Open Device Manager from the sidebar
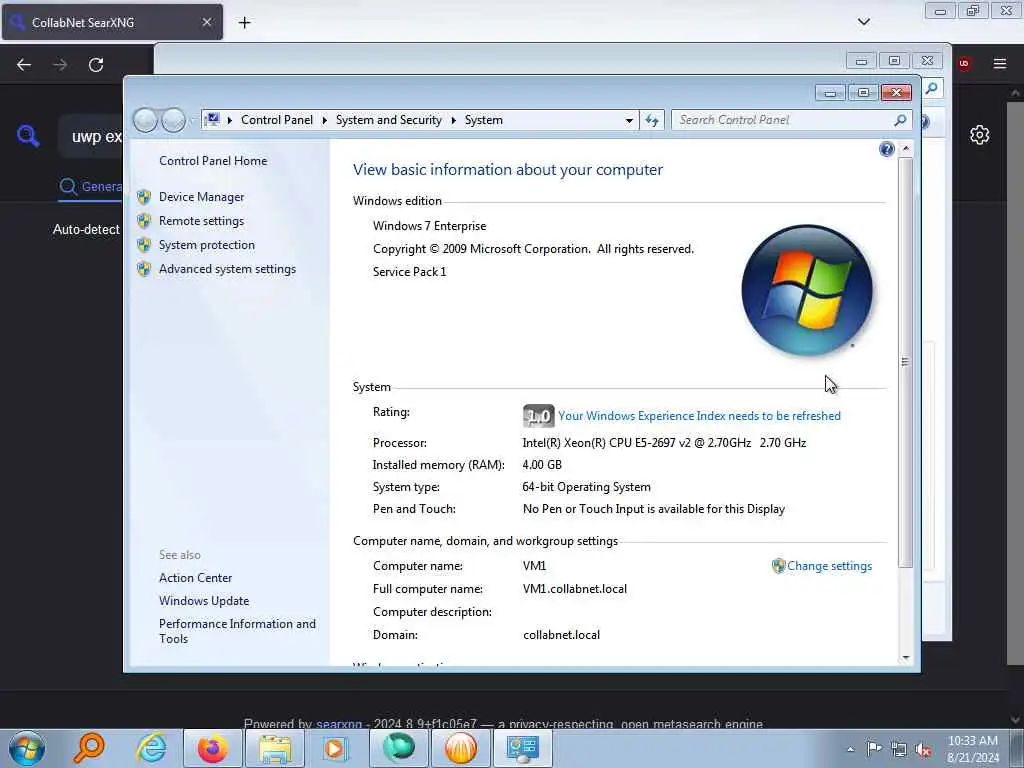Viewport: 1024px width, 768px height. (201, 197)
